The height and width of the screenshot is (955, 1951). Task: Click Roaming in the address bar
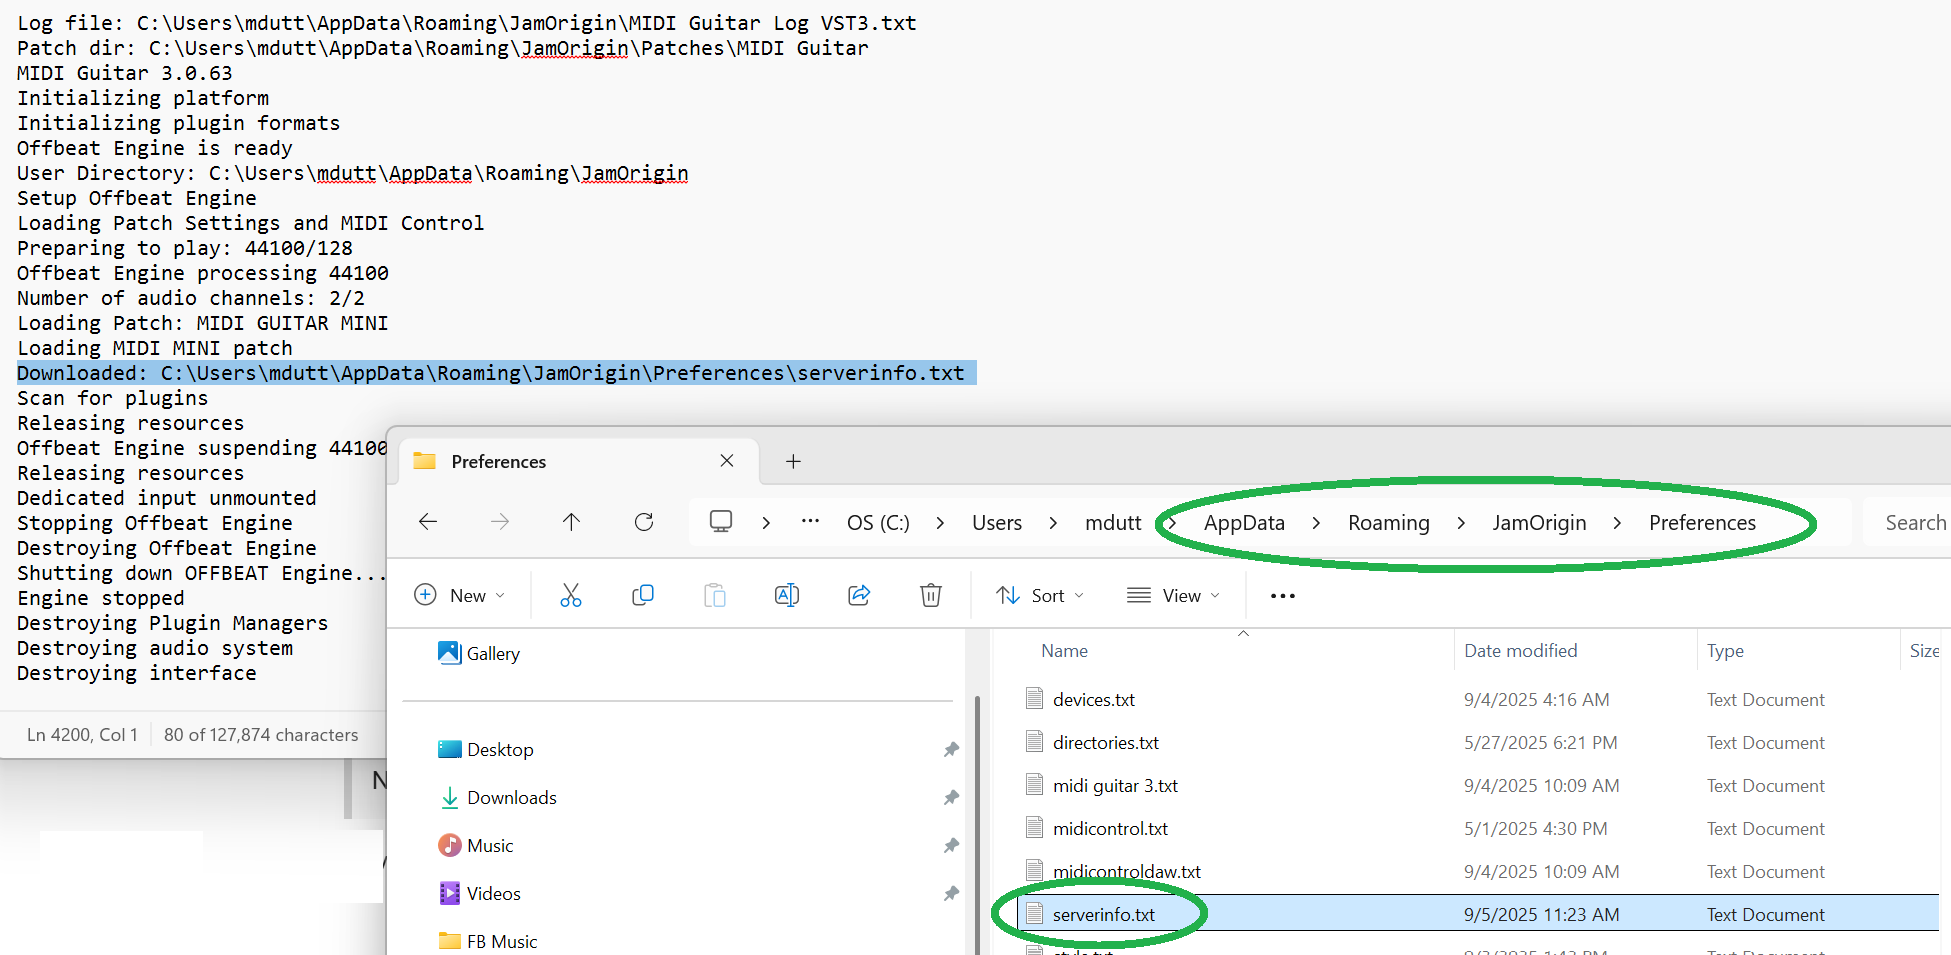click(x=1389, y=523)
